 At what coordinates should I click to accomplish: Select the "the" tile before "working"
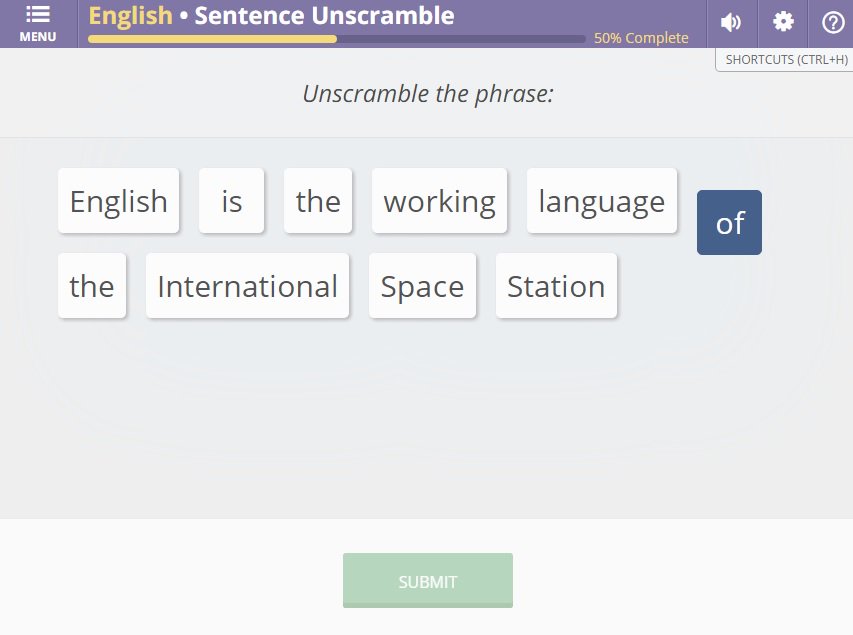click(318, 201)
